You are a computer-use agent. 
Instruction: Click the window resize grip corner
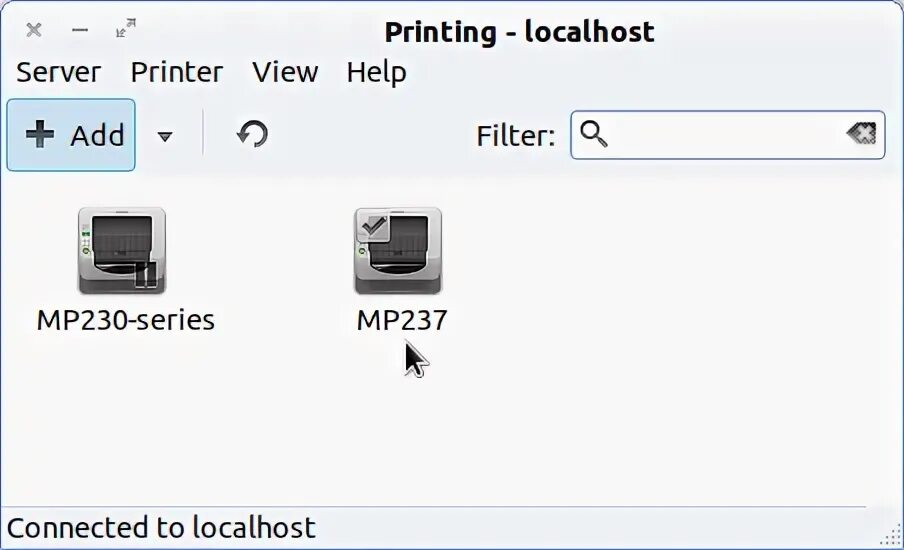(x=891, y=536)
